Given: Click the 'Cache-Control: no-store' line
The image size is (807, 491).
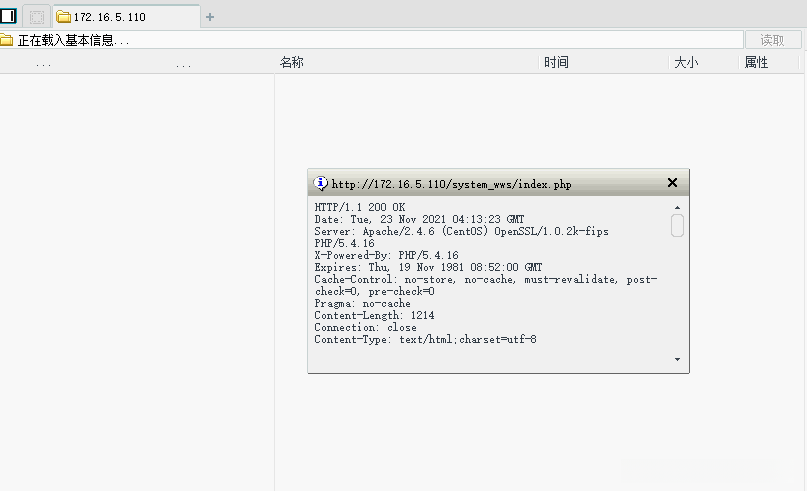Looking at the screenshot, I should click(486, 279).
